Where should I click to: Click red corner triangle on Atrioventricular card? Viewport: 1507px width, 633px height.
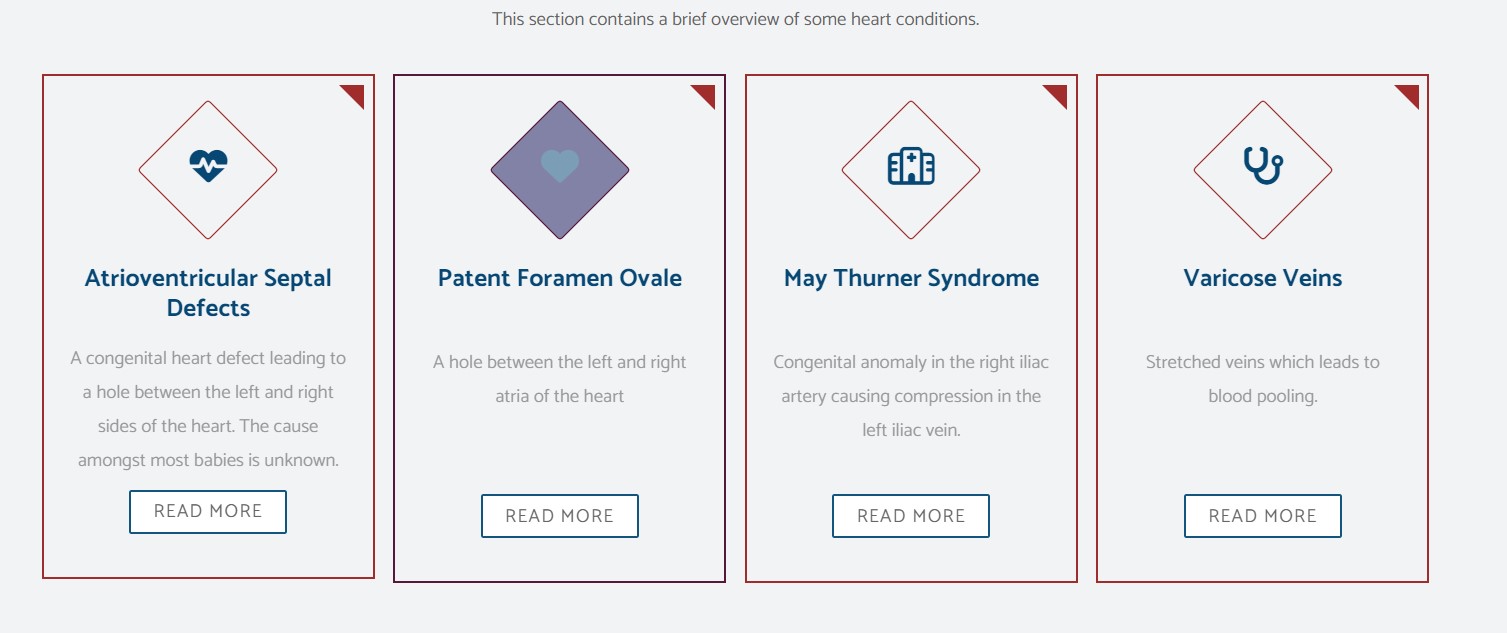[x=355, y=94]
